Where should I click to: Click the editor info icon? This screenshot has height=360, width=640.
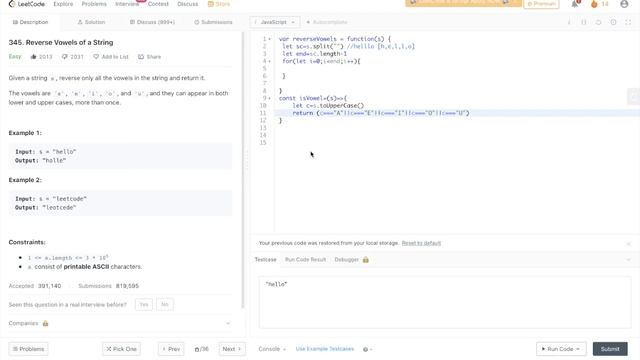[569, 22]
